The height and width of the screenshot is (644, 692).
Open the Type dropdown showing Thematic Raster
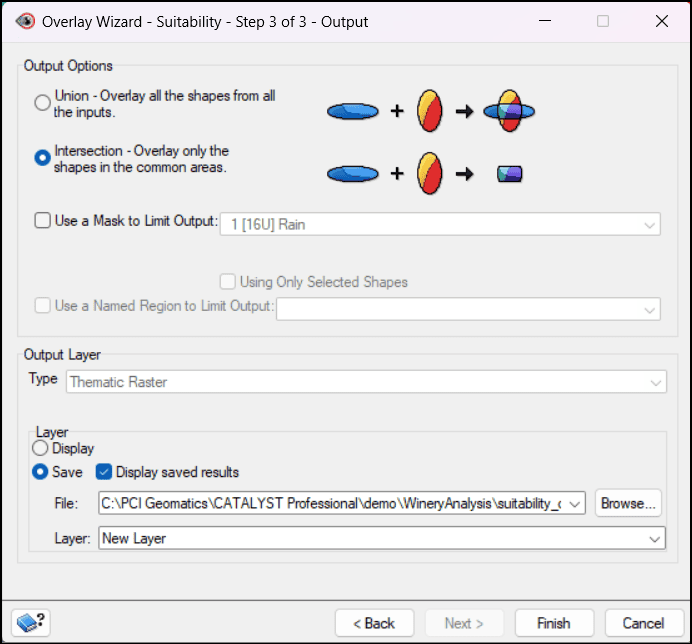(366, 382)
